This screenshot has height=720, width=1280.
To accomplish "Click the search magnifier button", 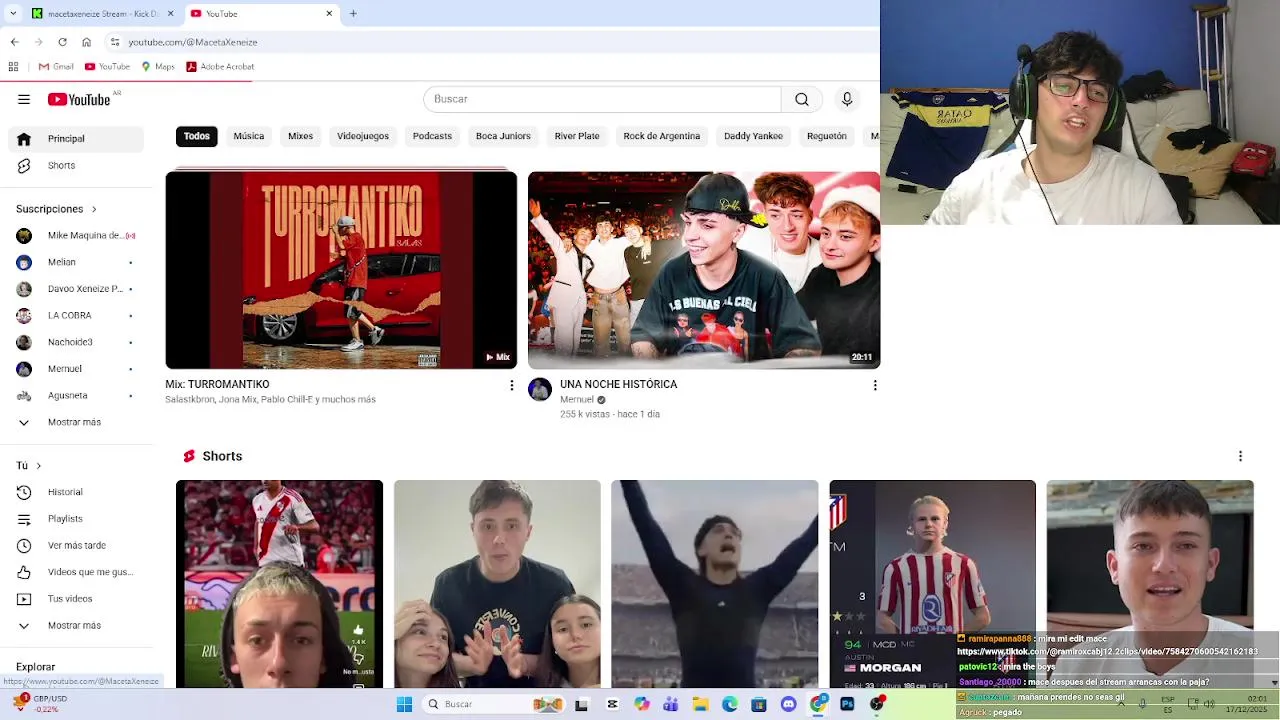I will [x=802, y=99].
